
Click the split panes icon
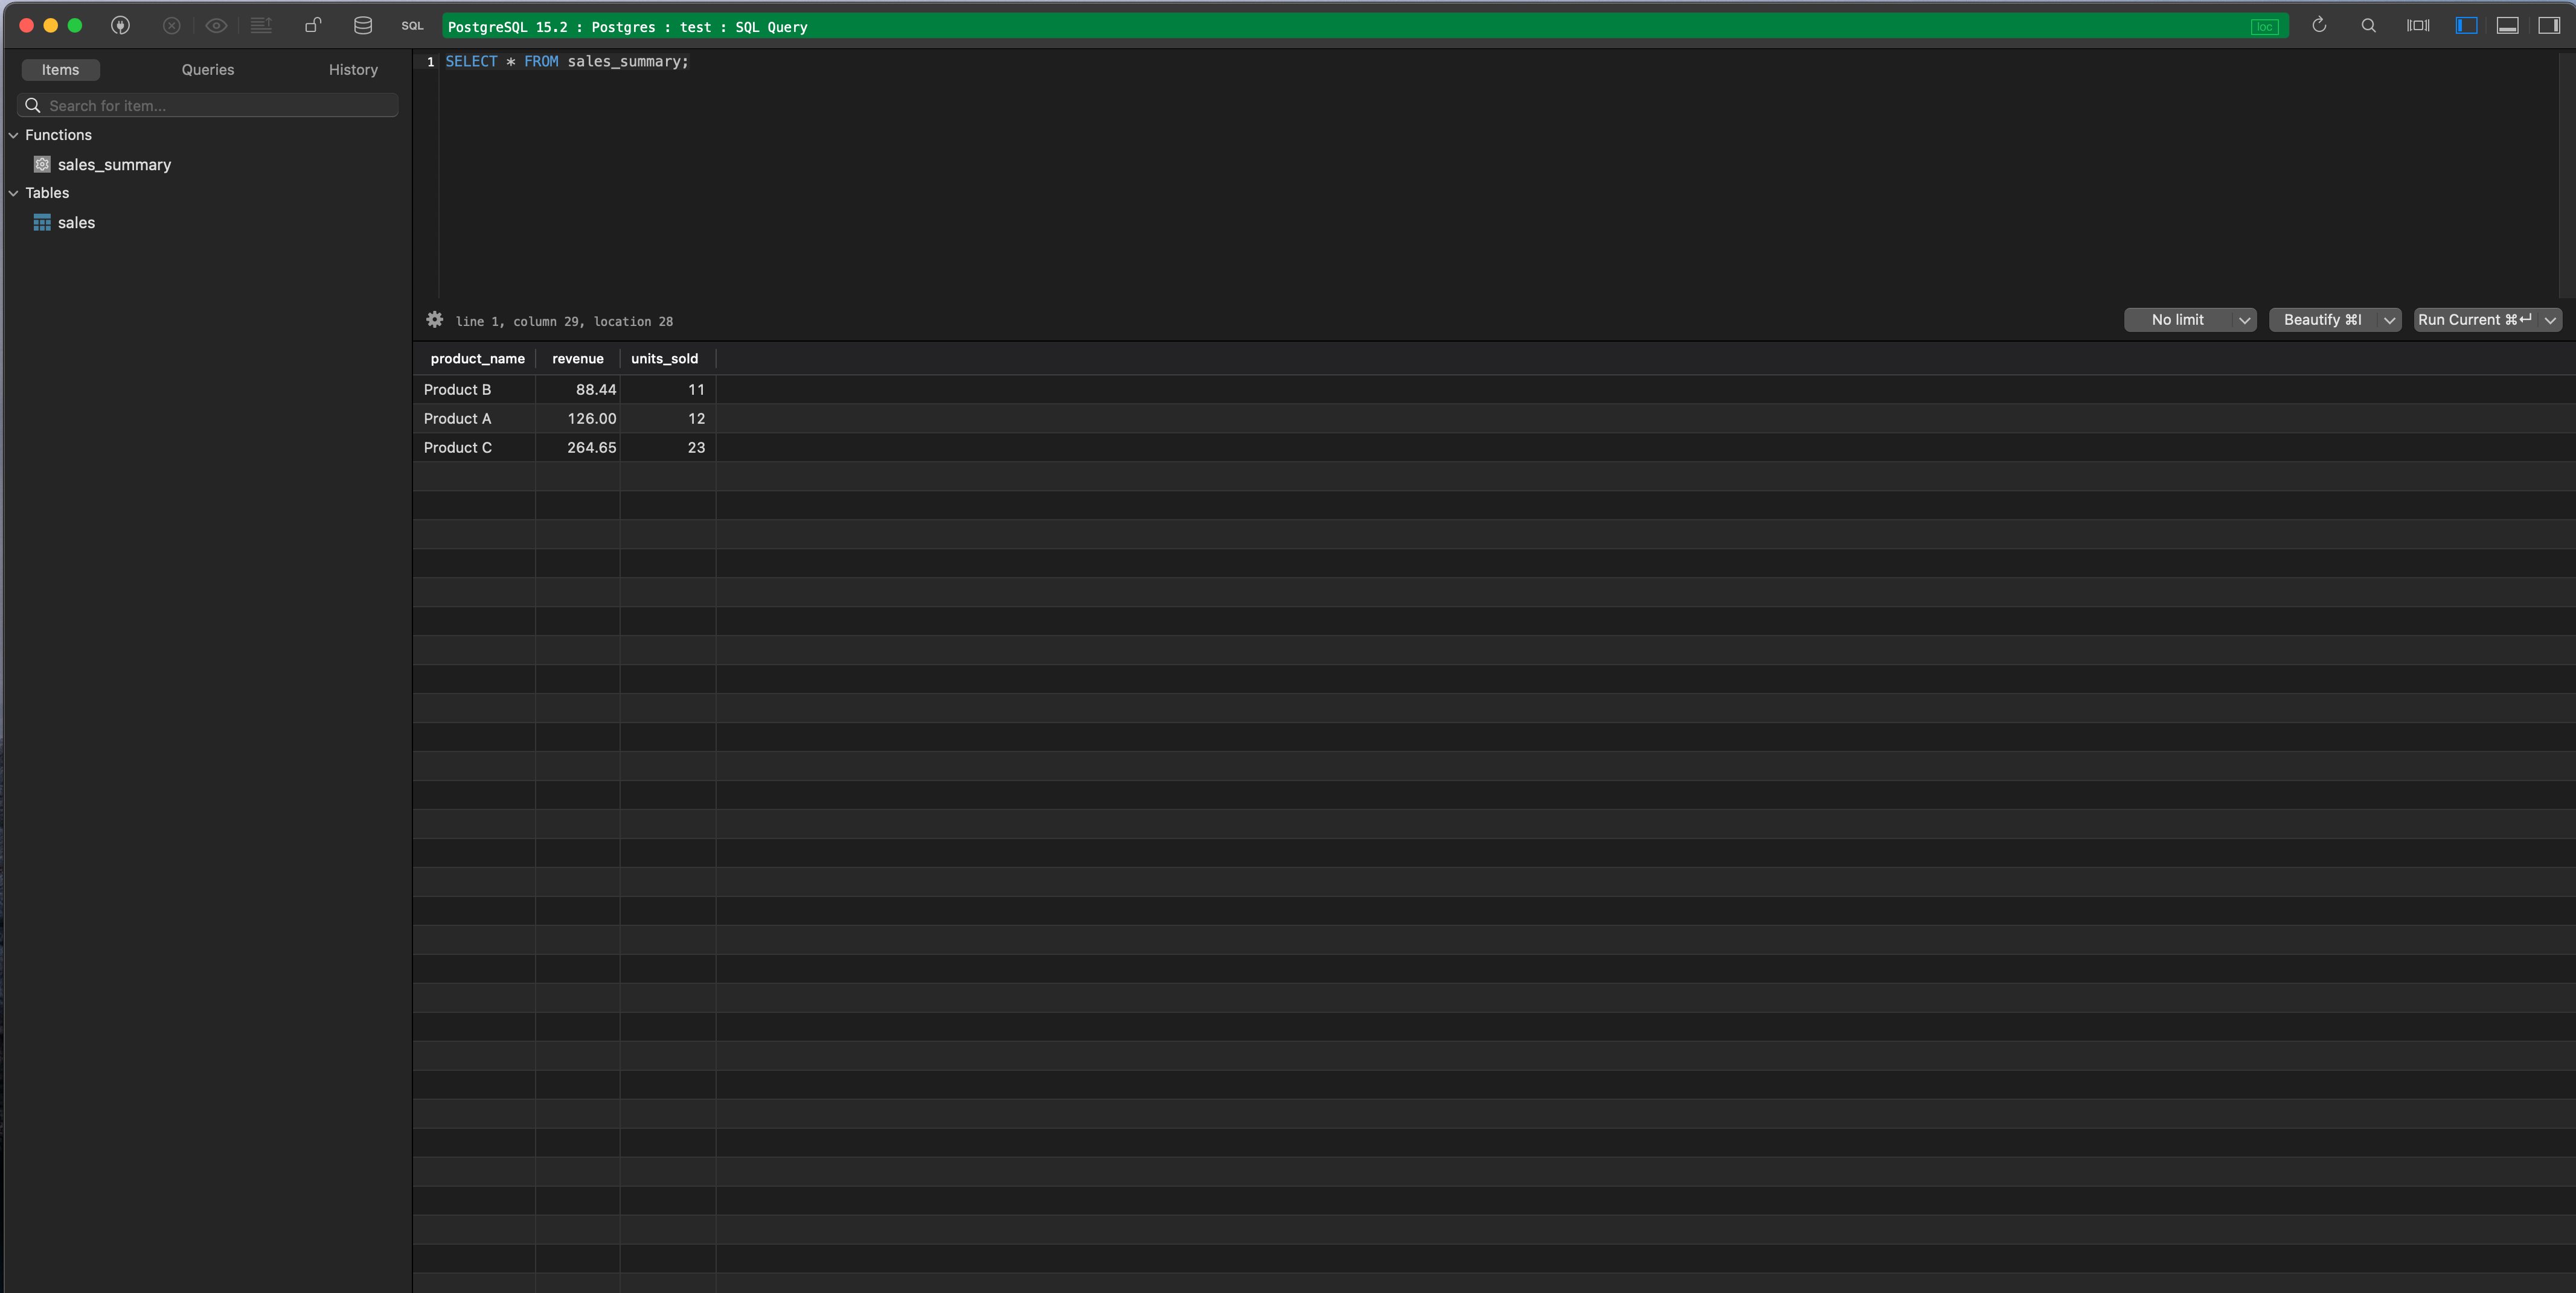click(2418, 26)
